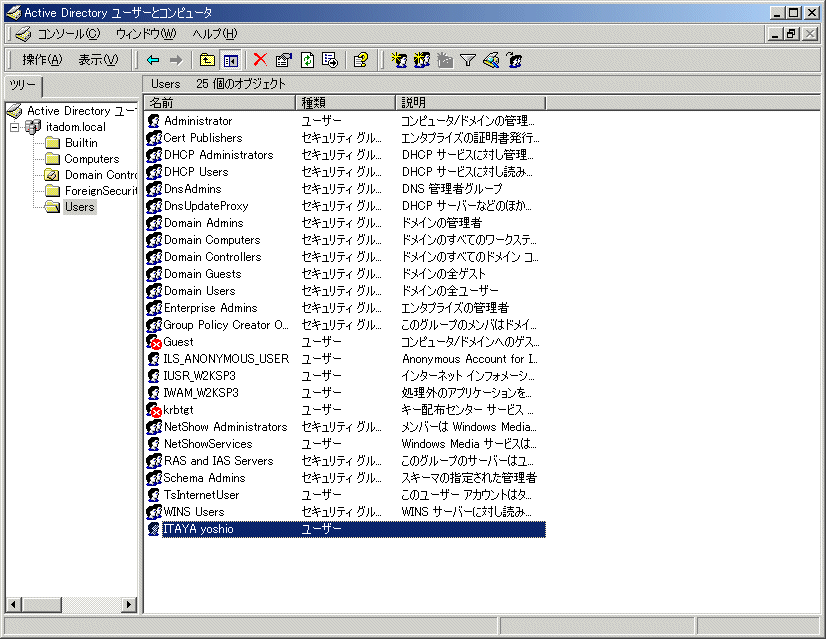Select the IUSR_W2KSP3 account row
This screenshot has height=639, width=826.
coord(346,376)
